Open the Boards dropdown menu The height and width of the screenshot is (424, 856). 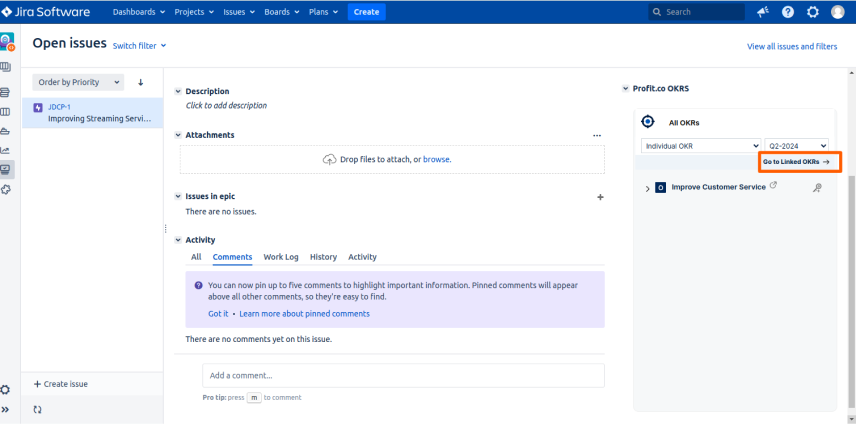[x=282, y=12]
